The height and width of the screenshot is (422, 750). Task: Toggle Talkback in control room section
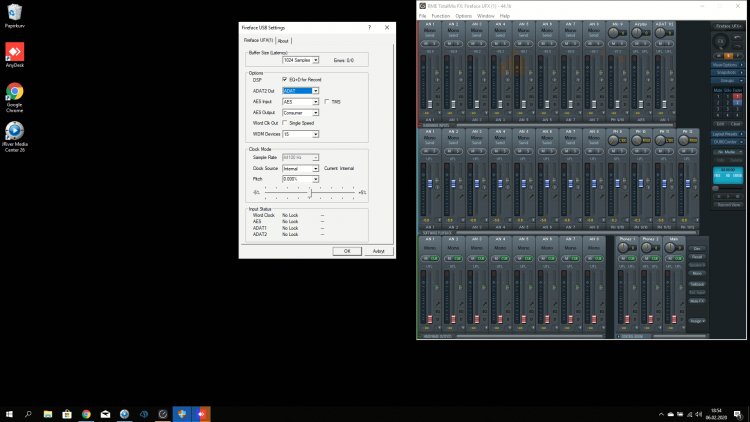697,284
